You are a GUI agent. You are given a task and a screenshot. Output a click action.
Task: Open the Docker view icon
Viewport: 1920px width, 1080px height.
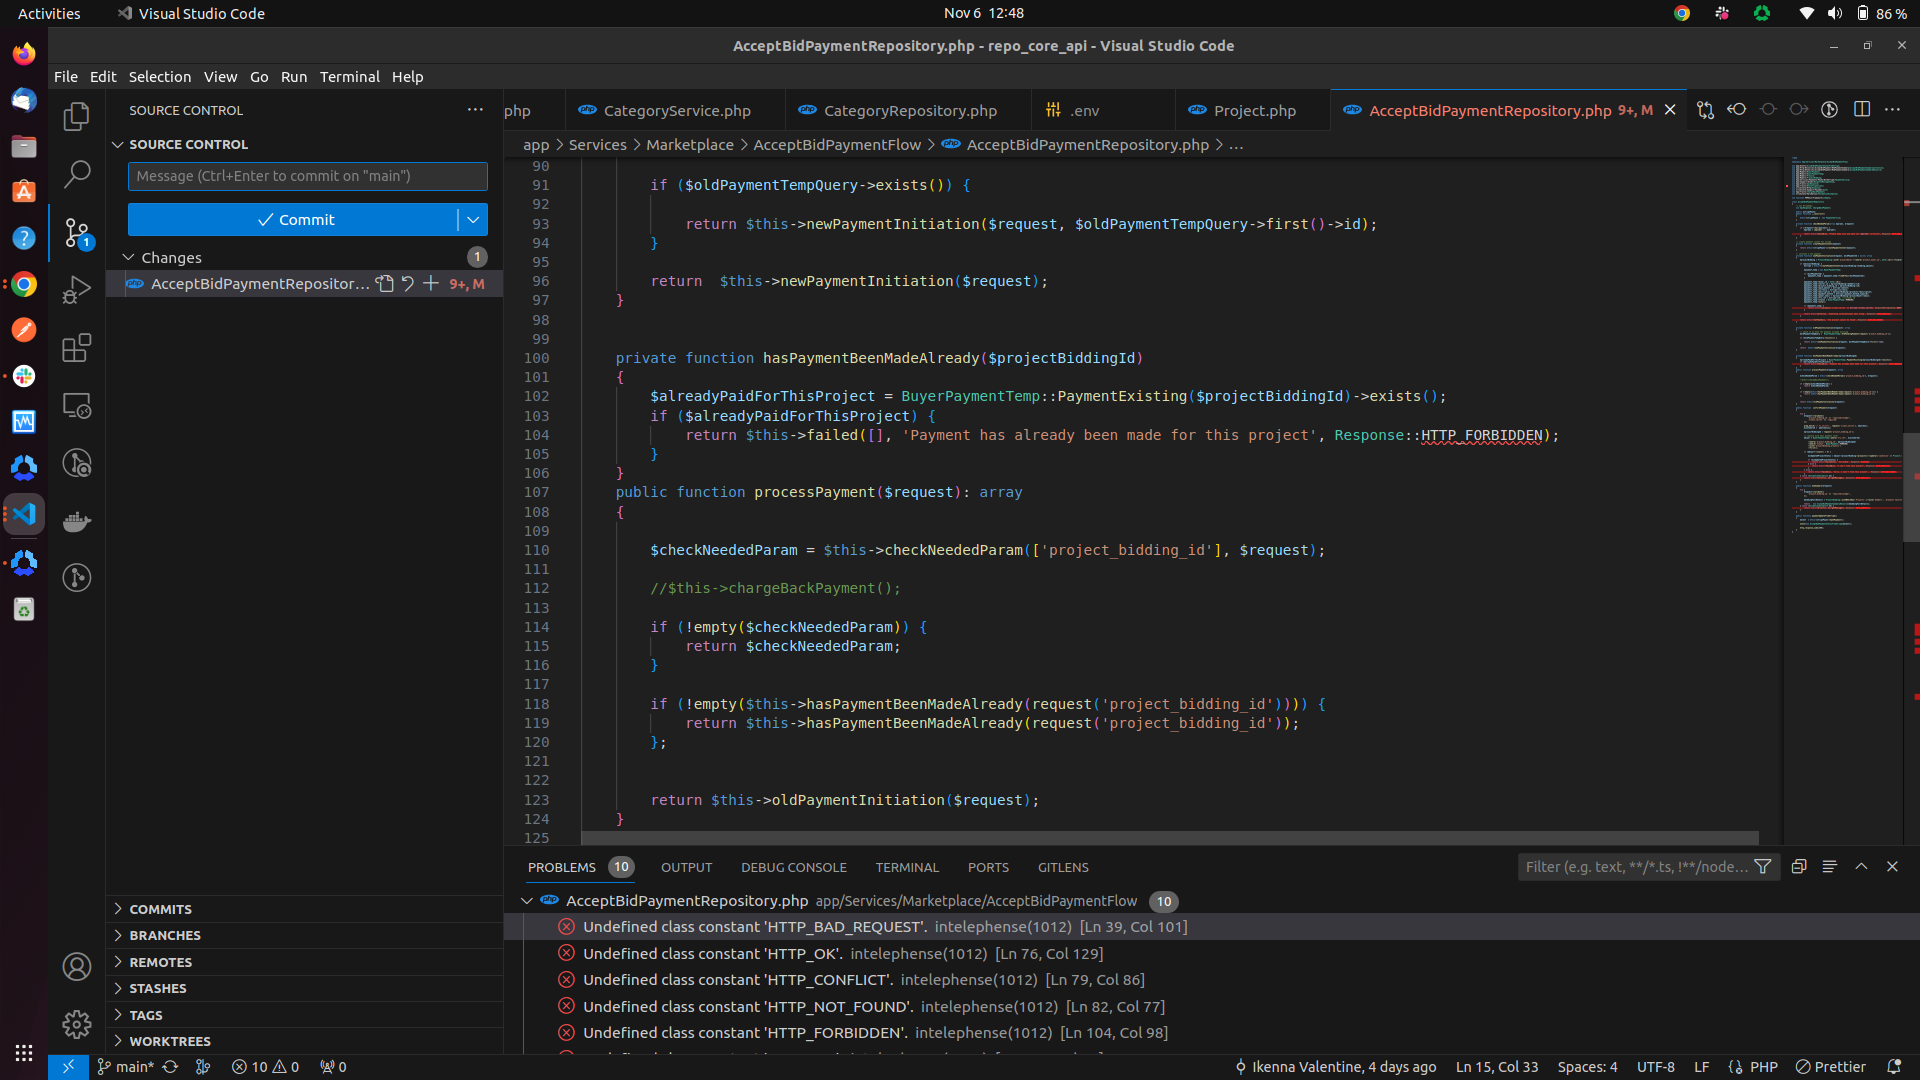point(77,521)
